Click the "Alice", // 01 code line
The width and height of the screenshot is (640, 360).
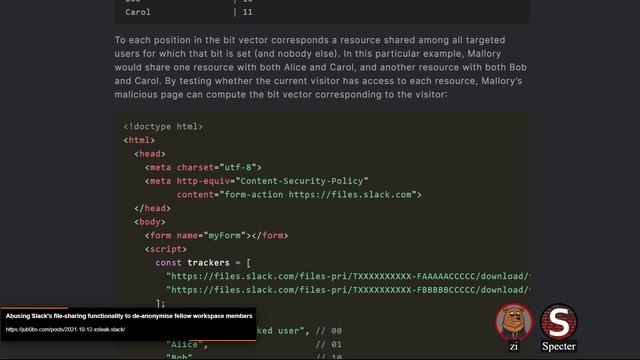coord(254,344)
